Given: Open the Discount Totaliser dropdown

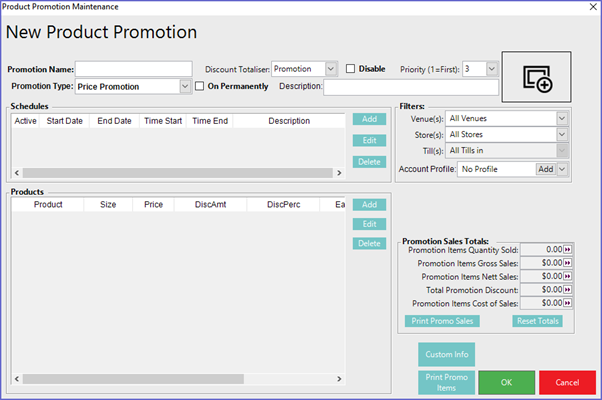Looking at the screenshot, I should click(331, 69).
